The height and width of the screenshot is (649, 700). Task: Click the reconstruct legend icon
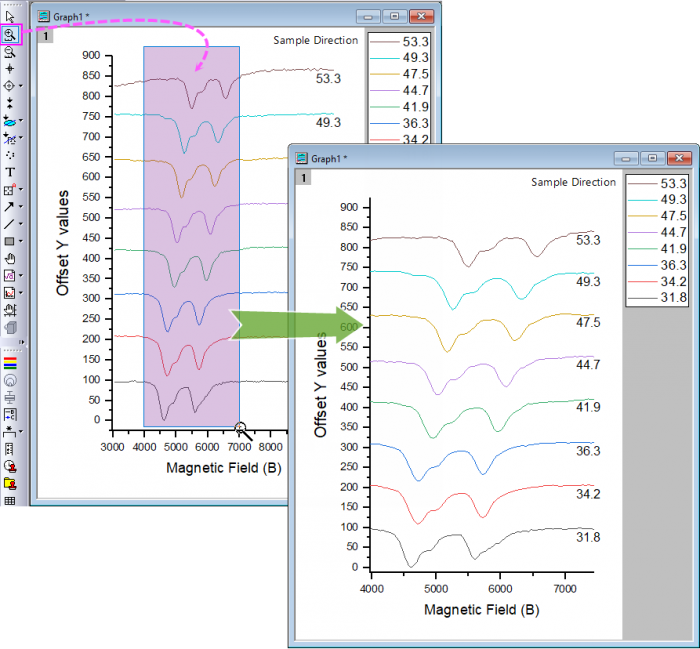10,414
